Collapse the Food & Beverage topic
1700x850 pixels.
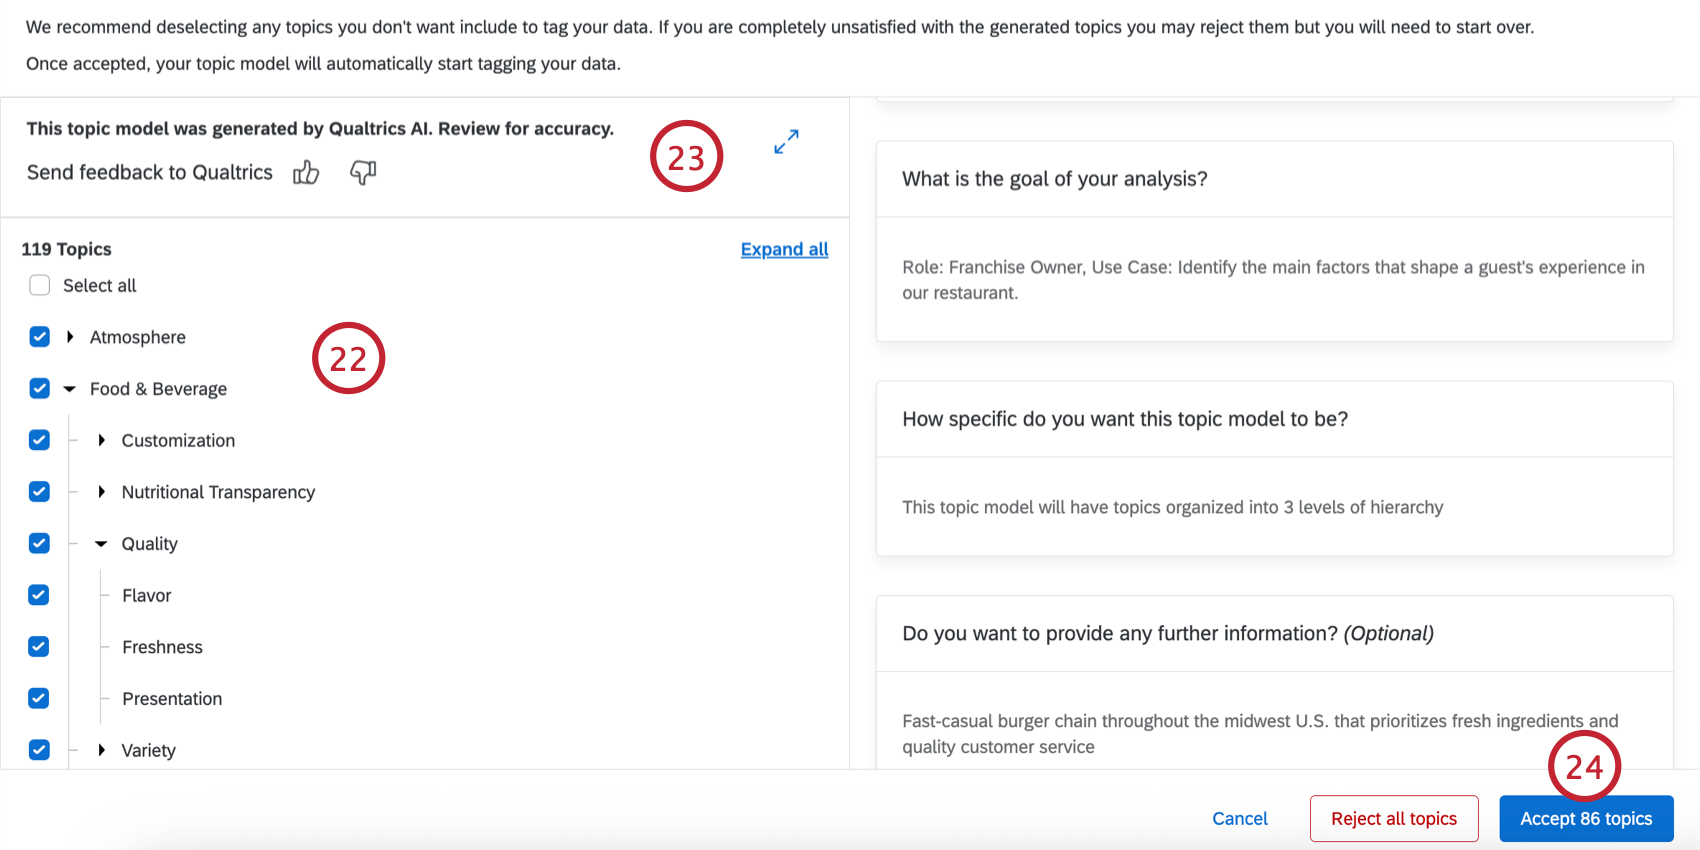[x=70, y=389]
